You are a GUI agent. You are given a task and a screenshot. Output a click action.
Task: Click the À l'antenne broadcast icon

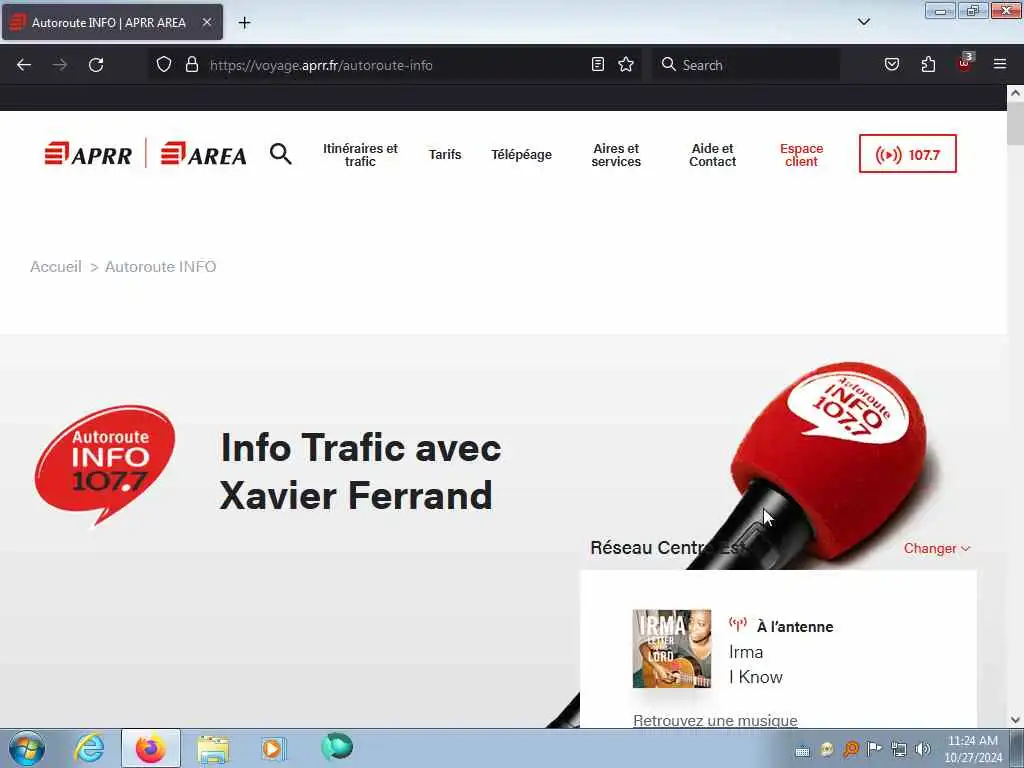[738, 625]
